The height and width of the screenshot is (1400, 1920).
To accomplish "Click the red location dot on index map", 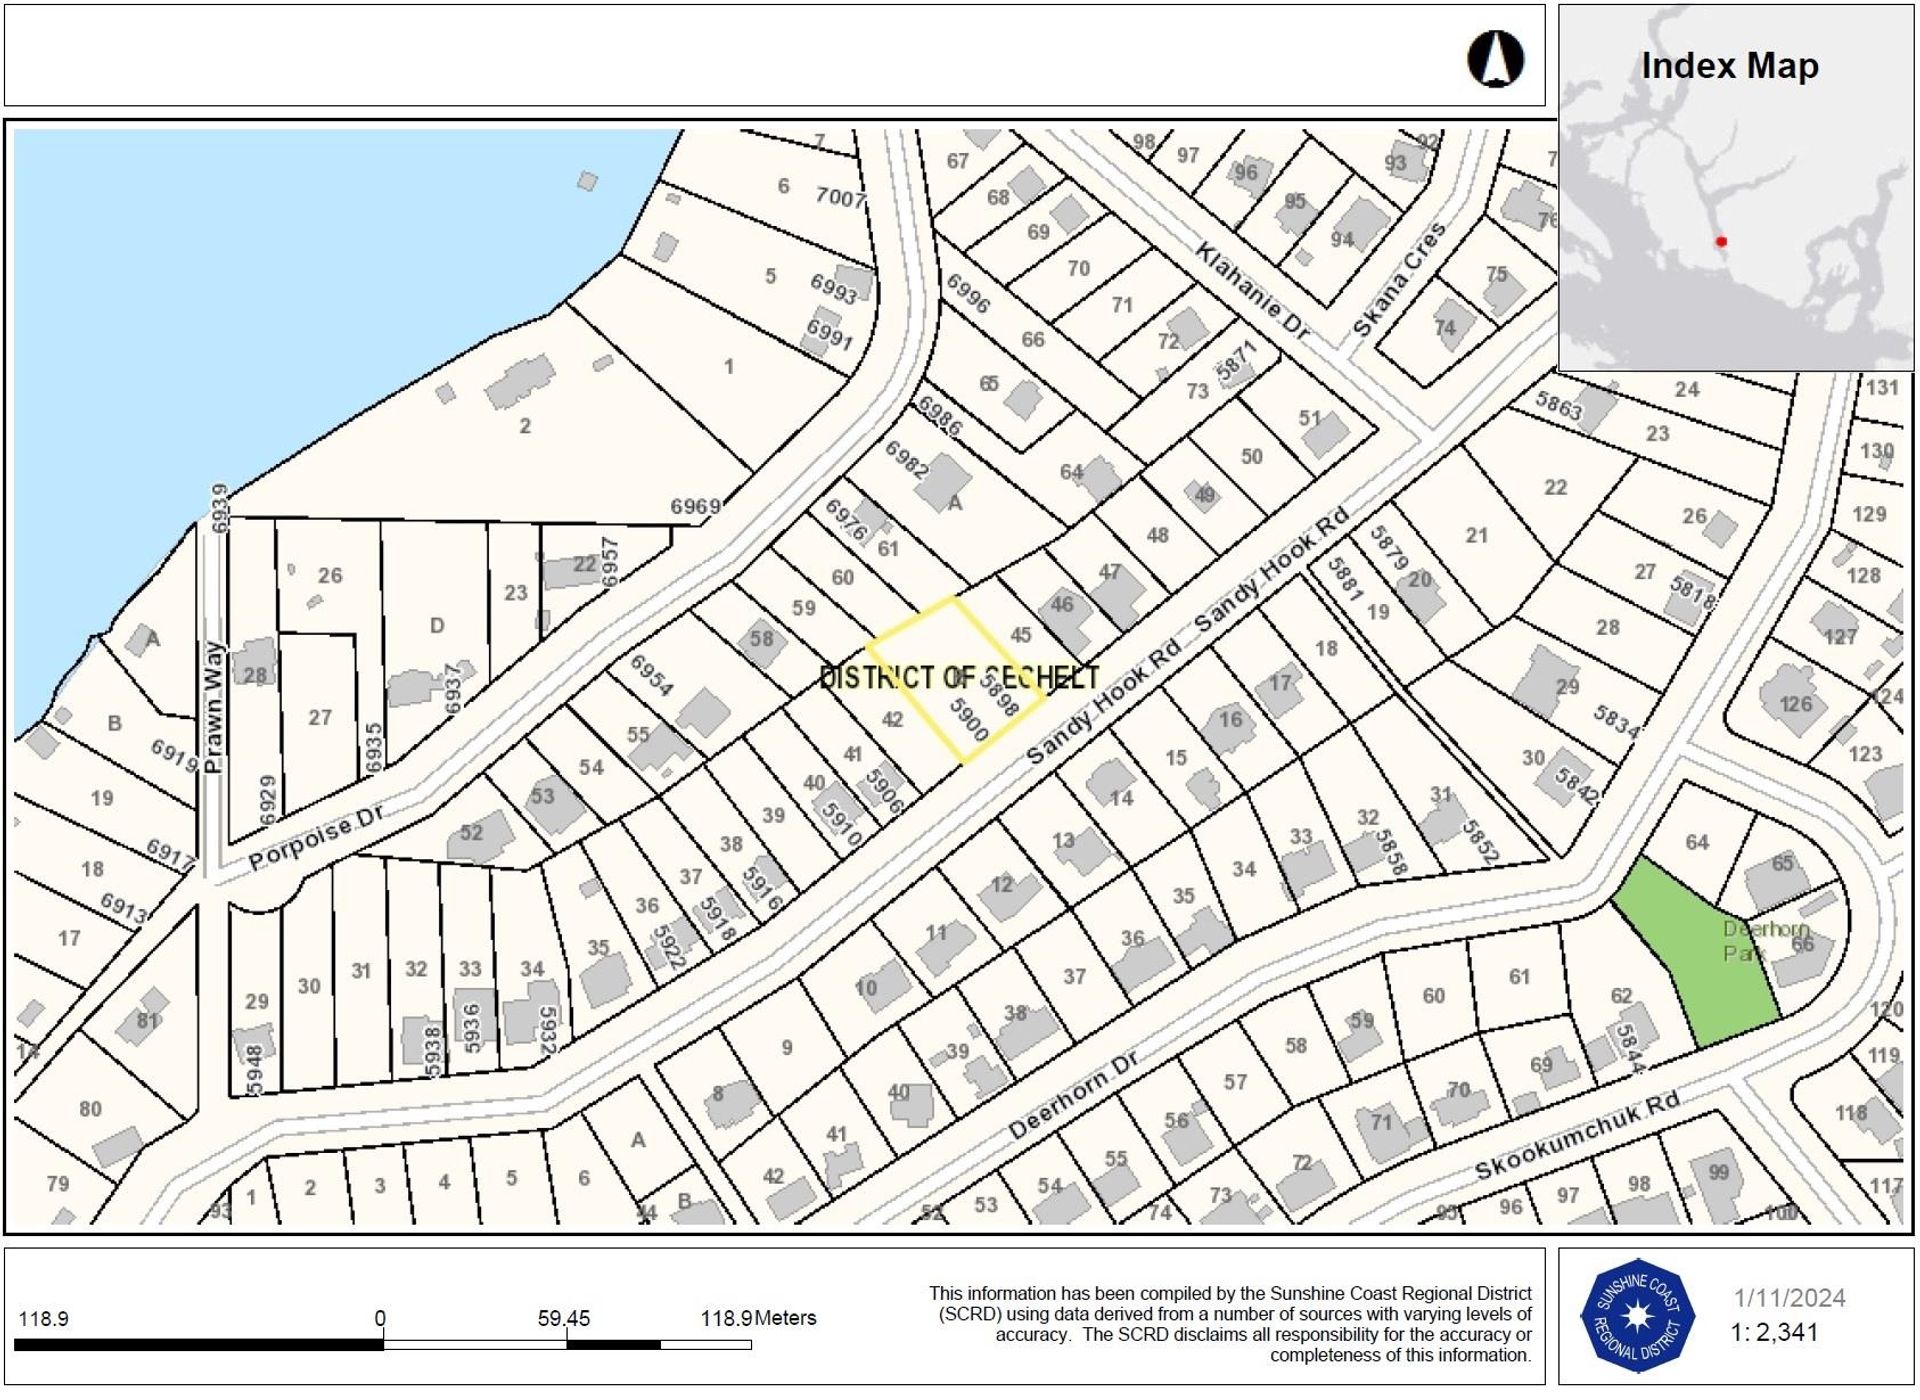I will pyautogui.click(x=1721, y=241).
